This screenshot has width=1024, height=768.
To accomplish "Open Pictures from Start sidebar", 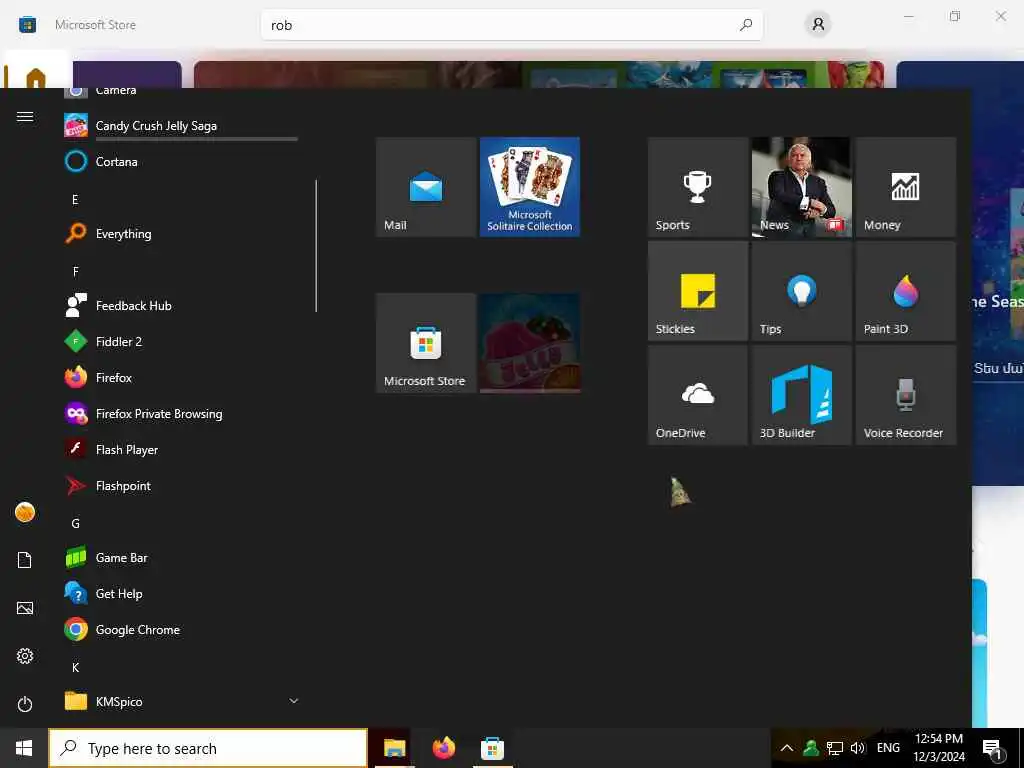I will [x=25, y=608].
